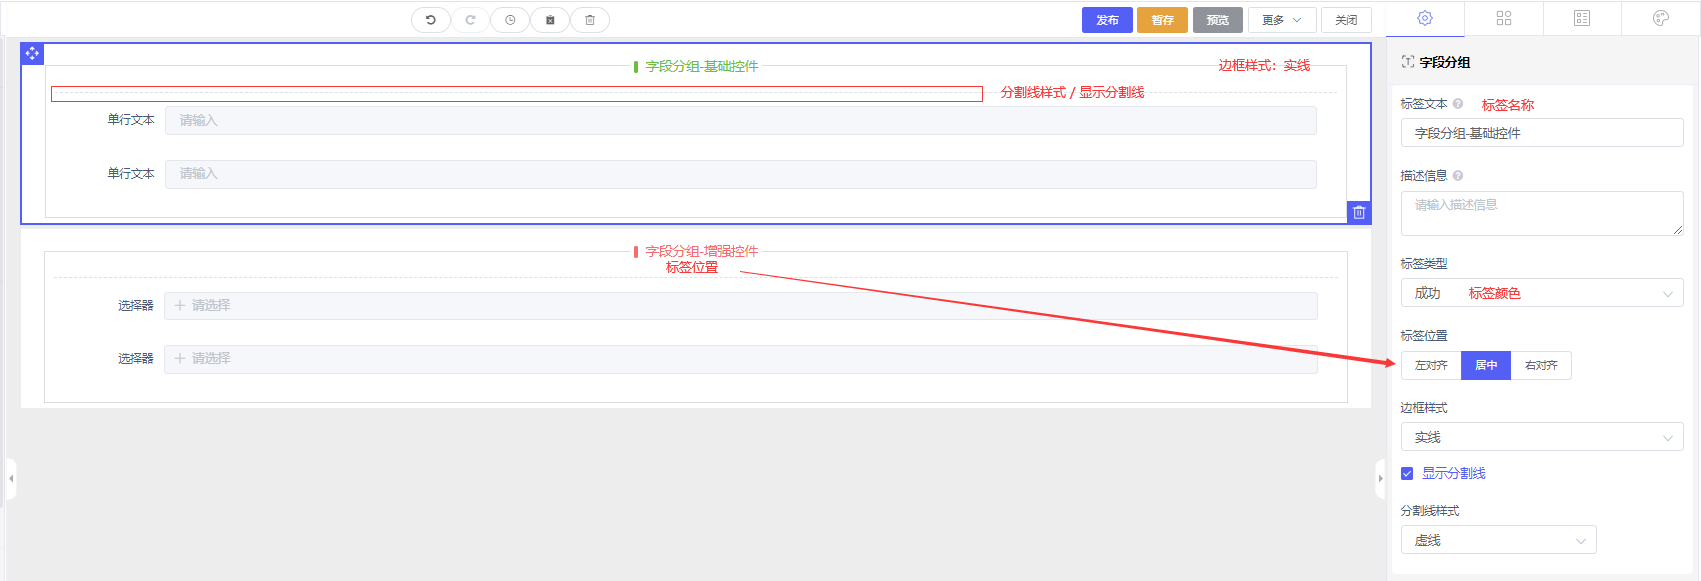Click the clock history icon

510,20
